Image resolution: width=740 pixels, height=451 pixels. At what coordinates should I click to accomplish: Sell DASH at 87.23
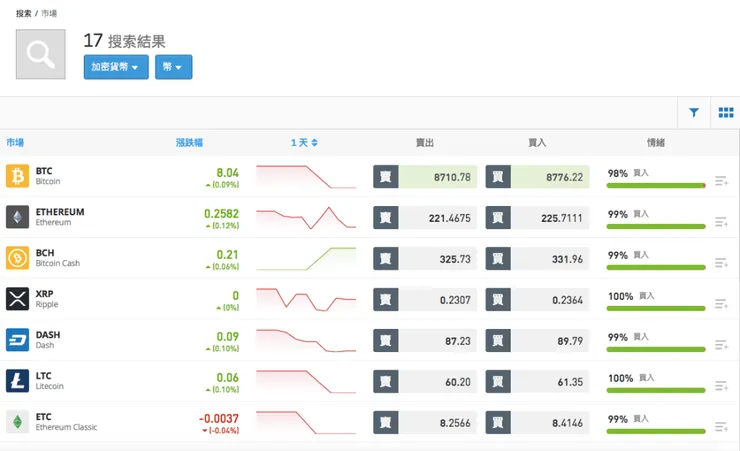click(425, 341)
